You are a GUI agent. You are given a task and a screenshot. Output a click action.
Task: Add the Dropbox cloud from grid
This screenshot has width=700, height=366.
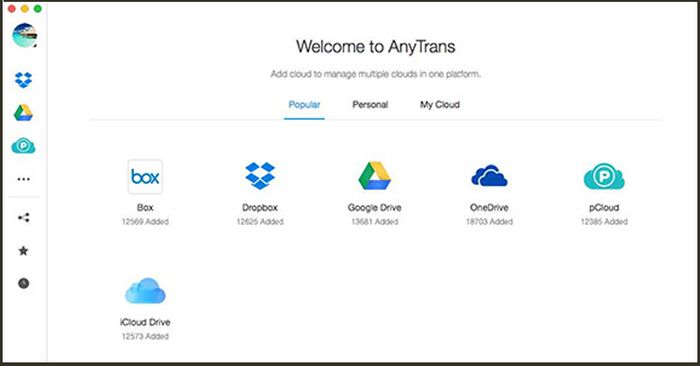(x=260, y=176)
